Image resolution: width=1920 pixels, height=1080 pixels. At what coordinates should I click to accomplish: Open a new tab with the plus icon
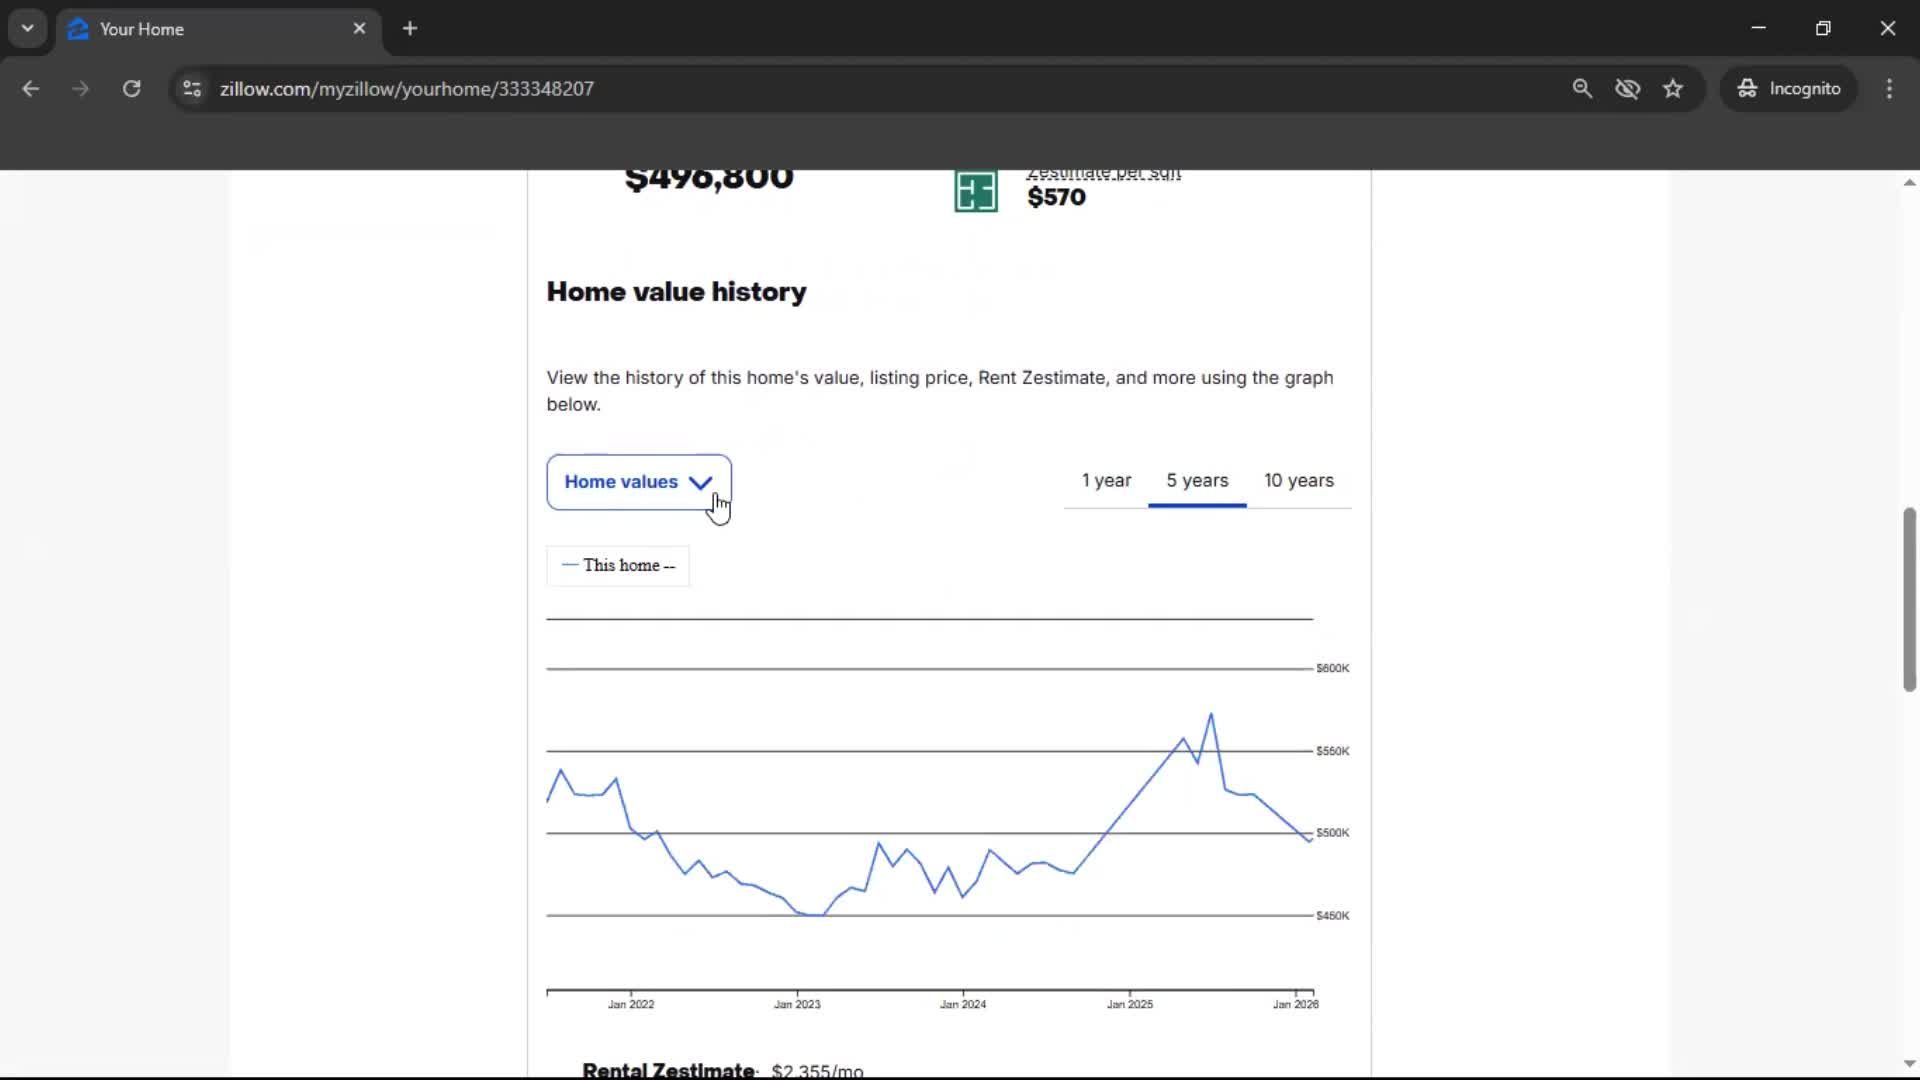pyautogui.click(x=410, y=28)
